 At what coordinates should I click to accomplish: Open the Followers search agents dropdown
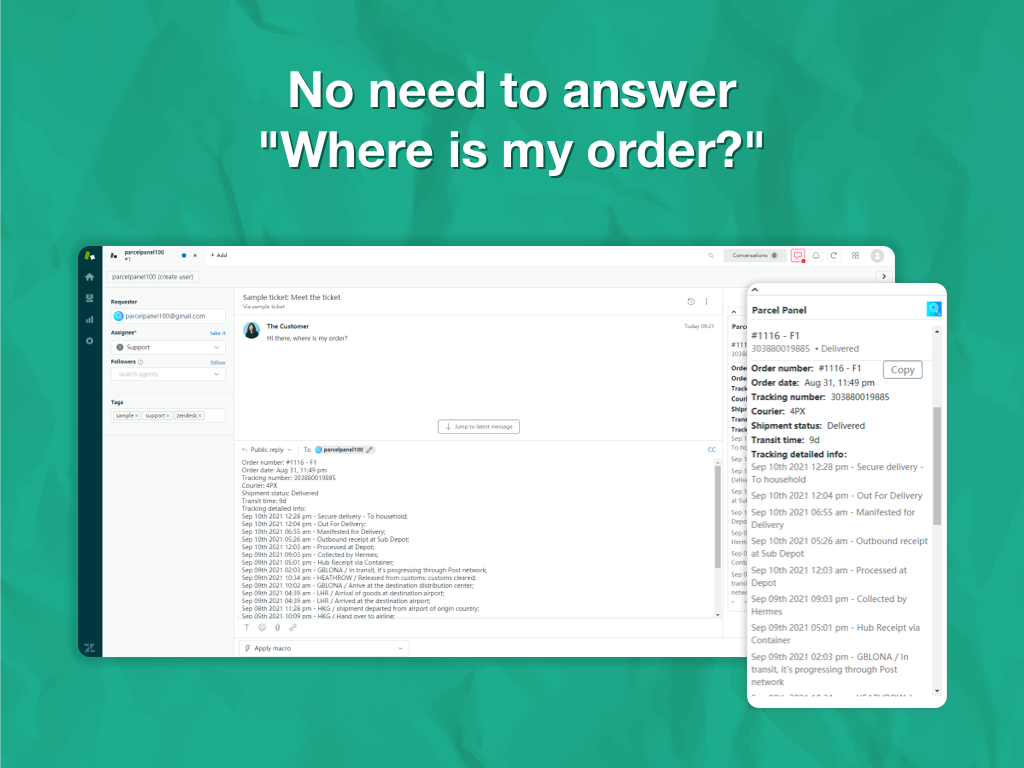168,374
